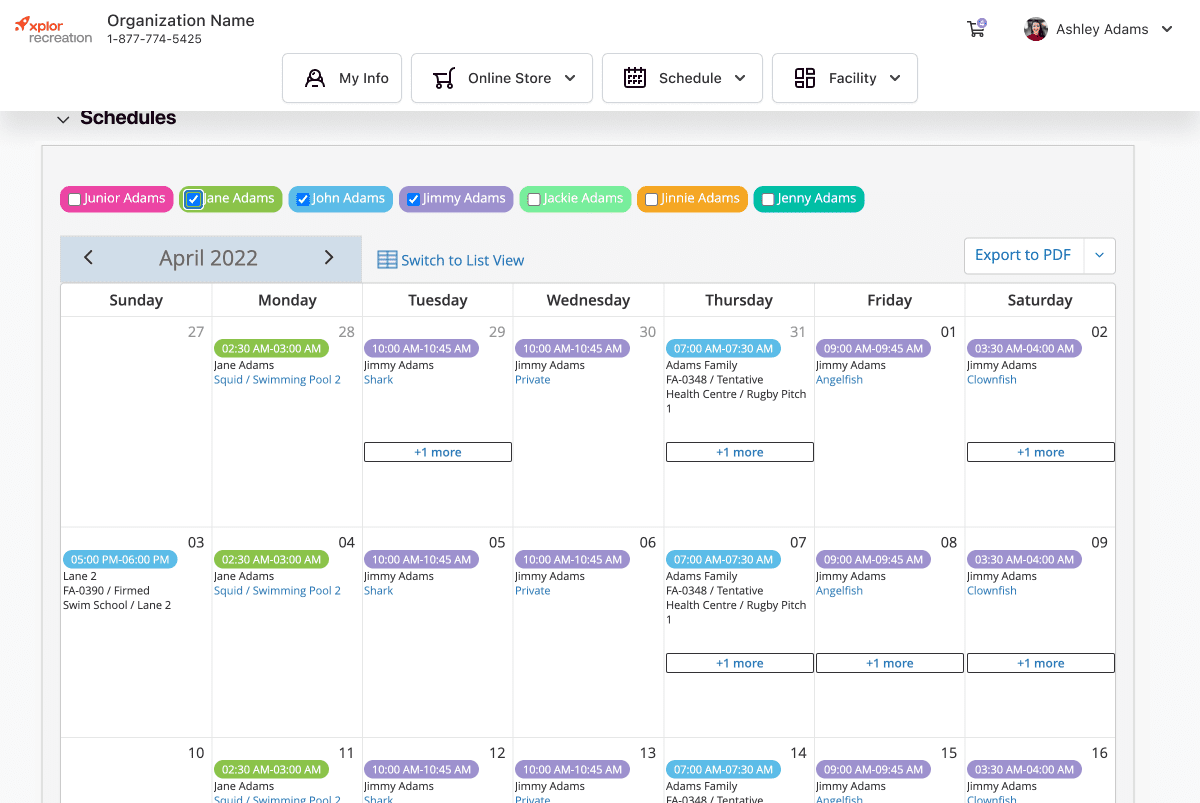Open the Export to PDF dropdown arrow

pos(1099,255)
